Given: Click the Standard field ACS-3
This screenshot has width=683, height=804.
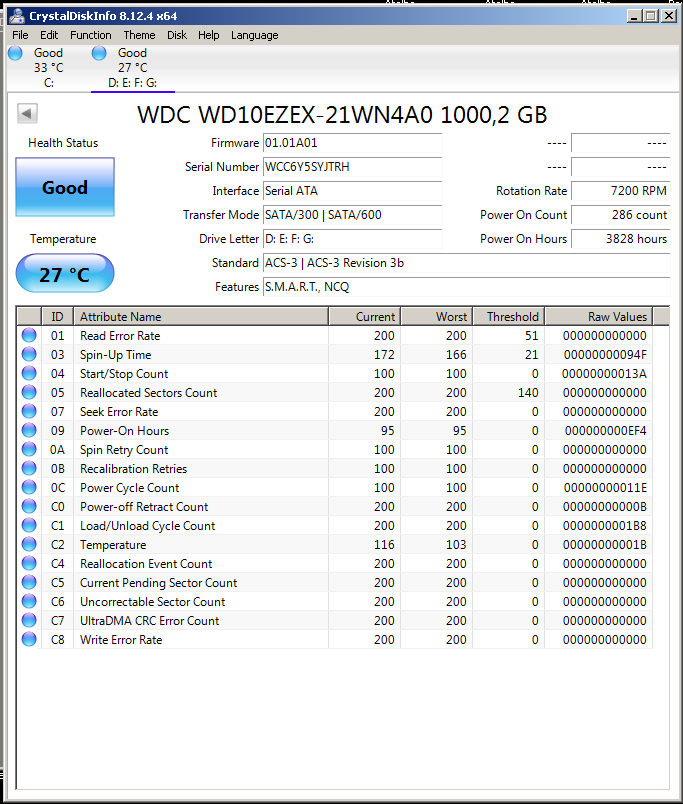Looking at the screenshot, I should (467, 263).
